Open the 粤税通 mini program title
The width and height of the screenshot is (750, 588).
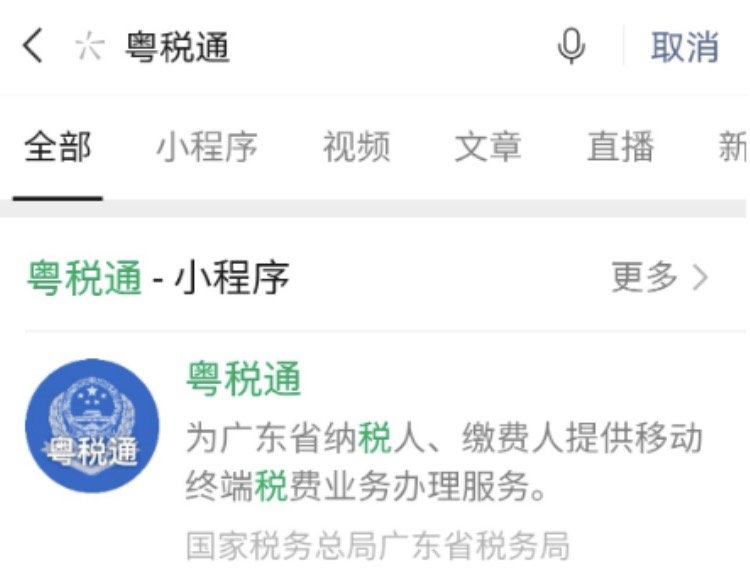[243, 378]
